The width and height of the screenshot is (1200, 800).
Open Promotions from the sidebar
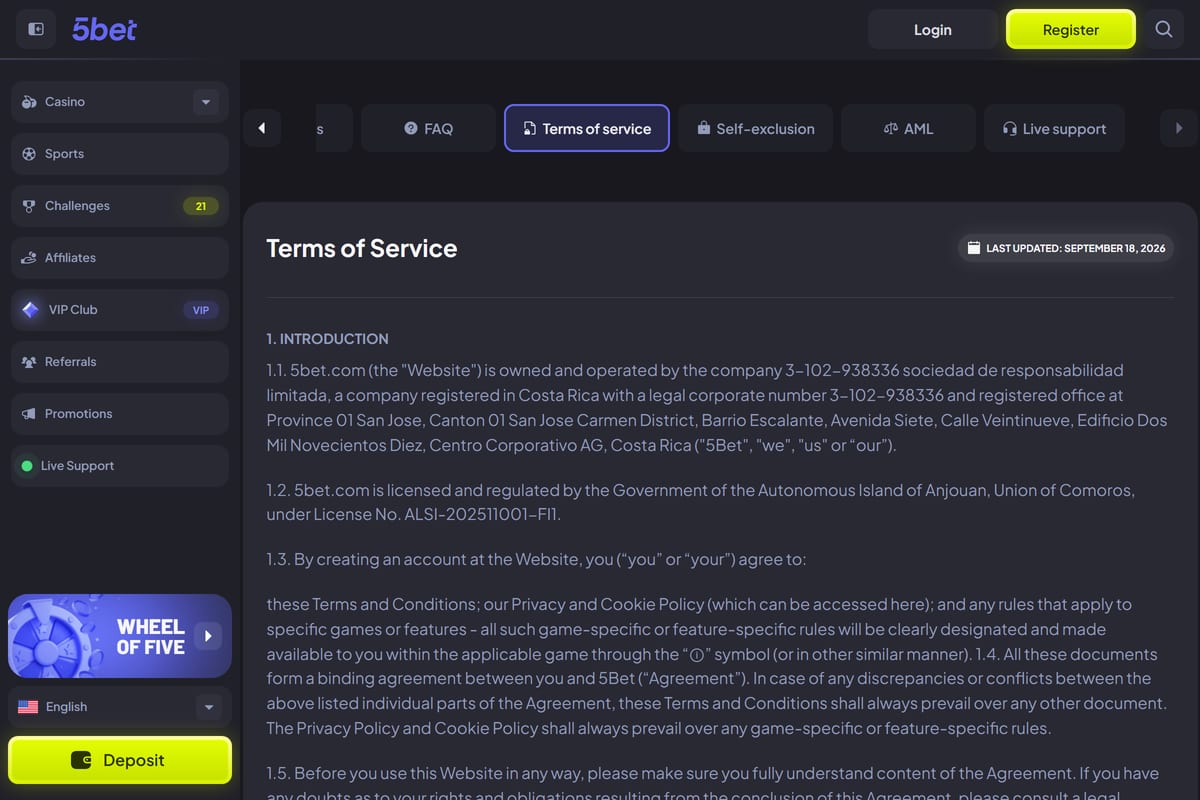(120, 414)
